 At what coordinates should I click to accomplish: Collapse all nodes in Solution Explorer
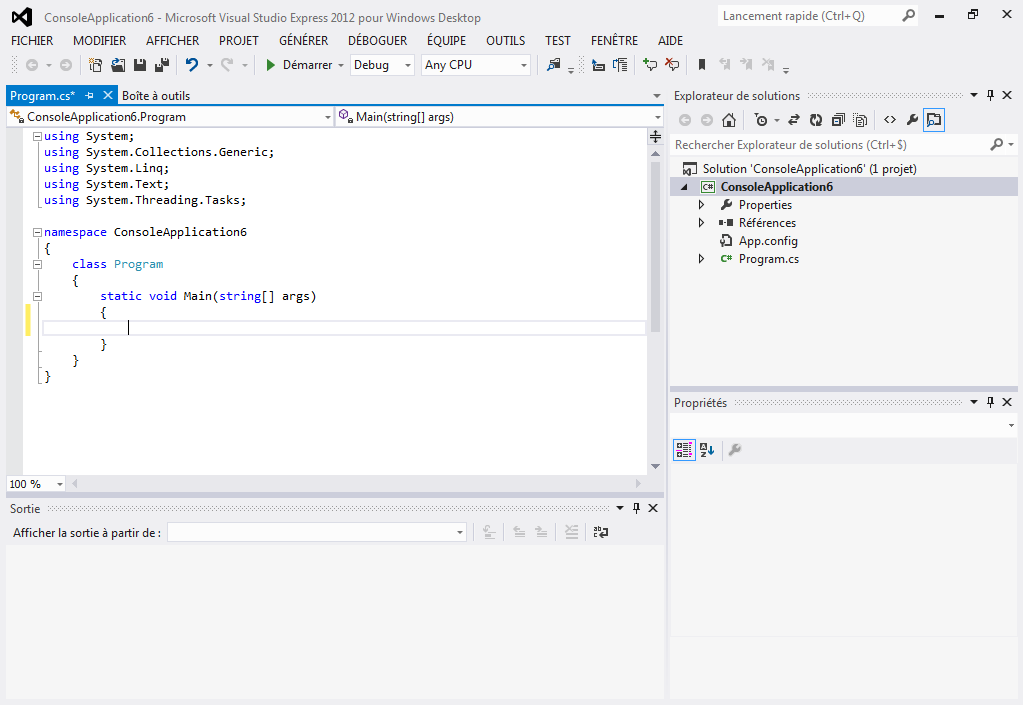[838, 120]
